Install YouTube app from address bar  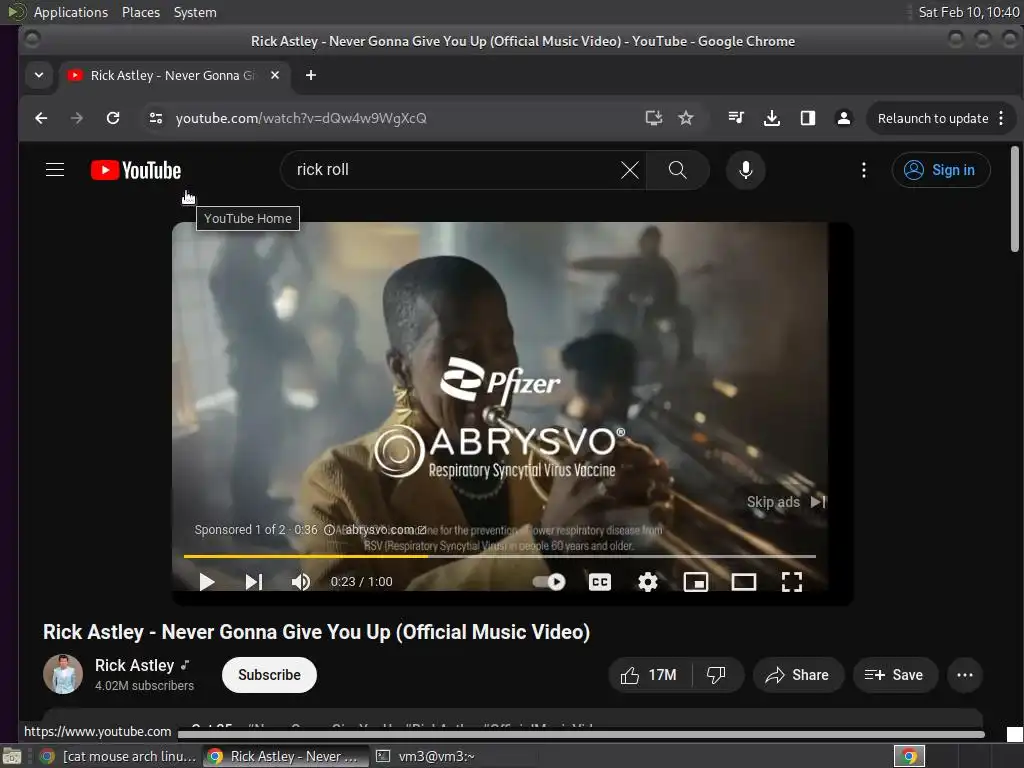pyautogui.click(x=654, y=118)
